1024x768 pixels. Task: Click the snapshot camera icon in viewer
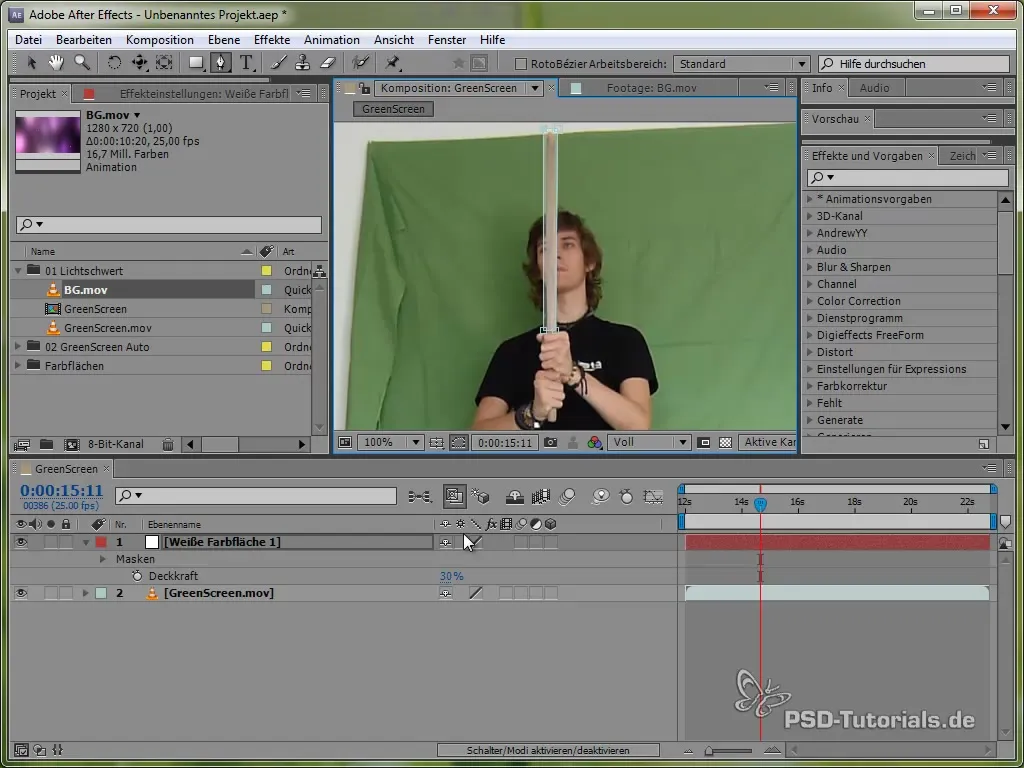click(551, 443)
